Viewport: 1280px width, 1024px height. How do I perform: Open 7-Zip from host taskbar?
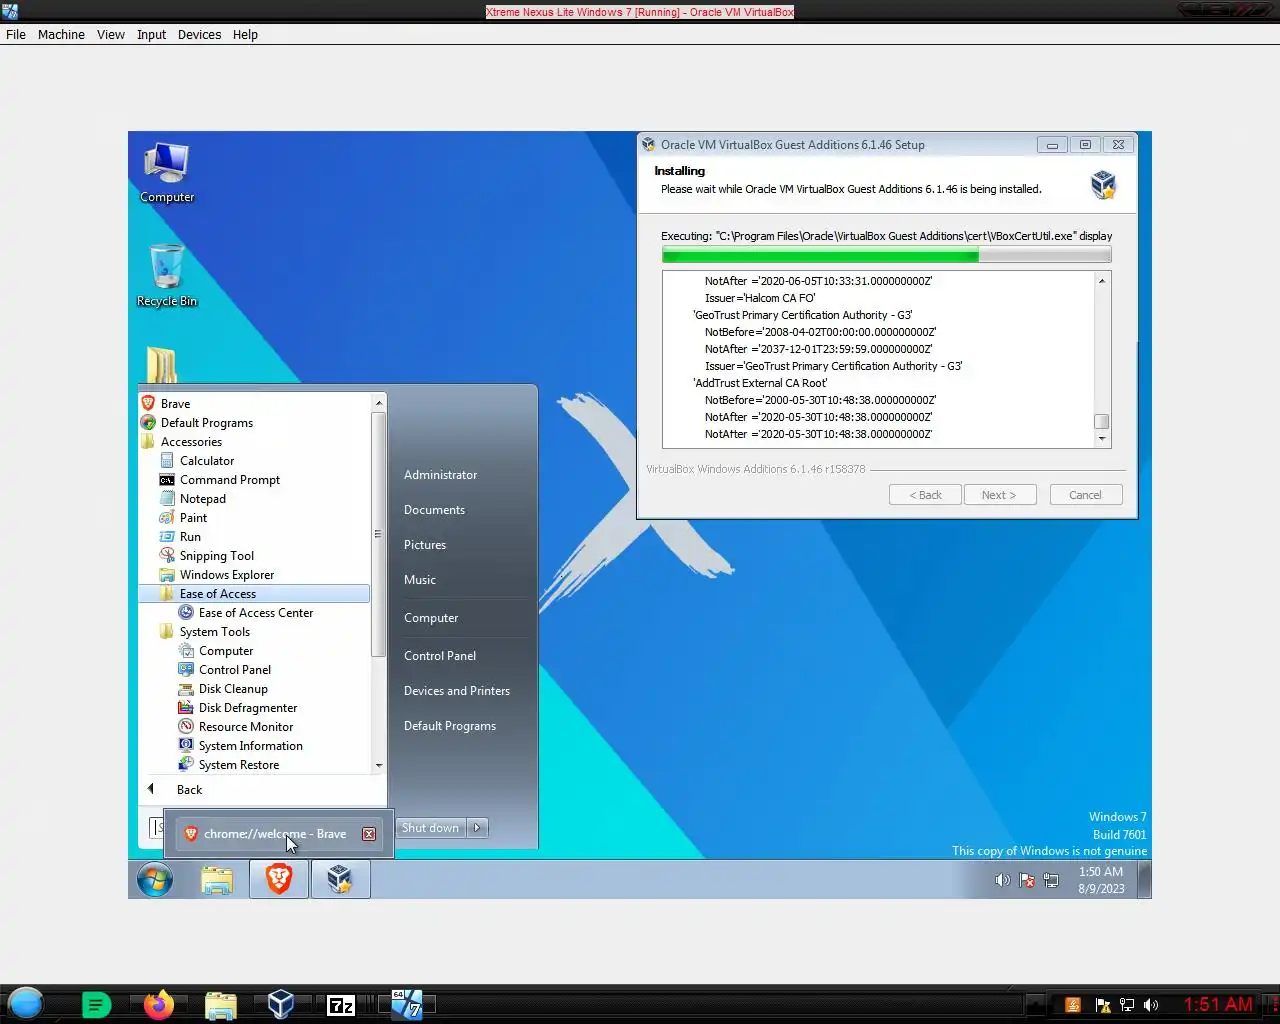[341, 1005]
